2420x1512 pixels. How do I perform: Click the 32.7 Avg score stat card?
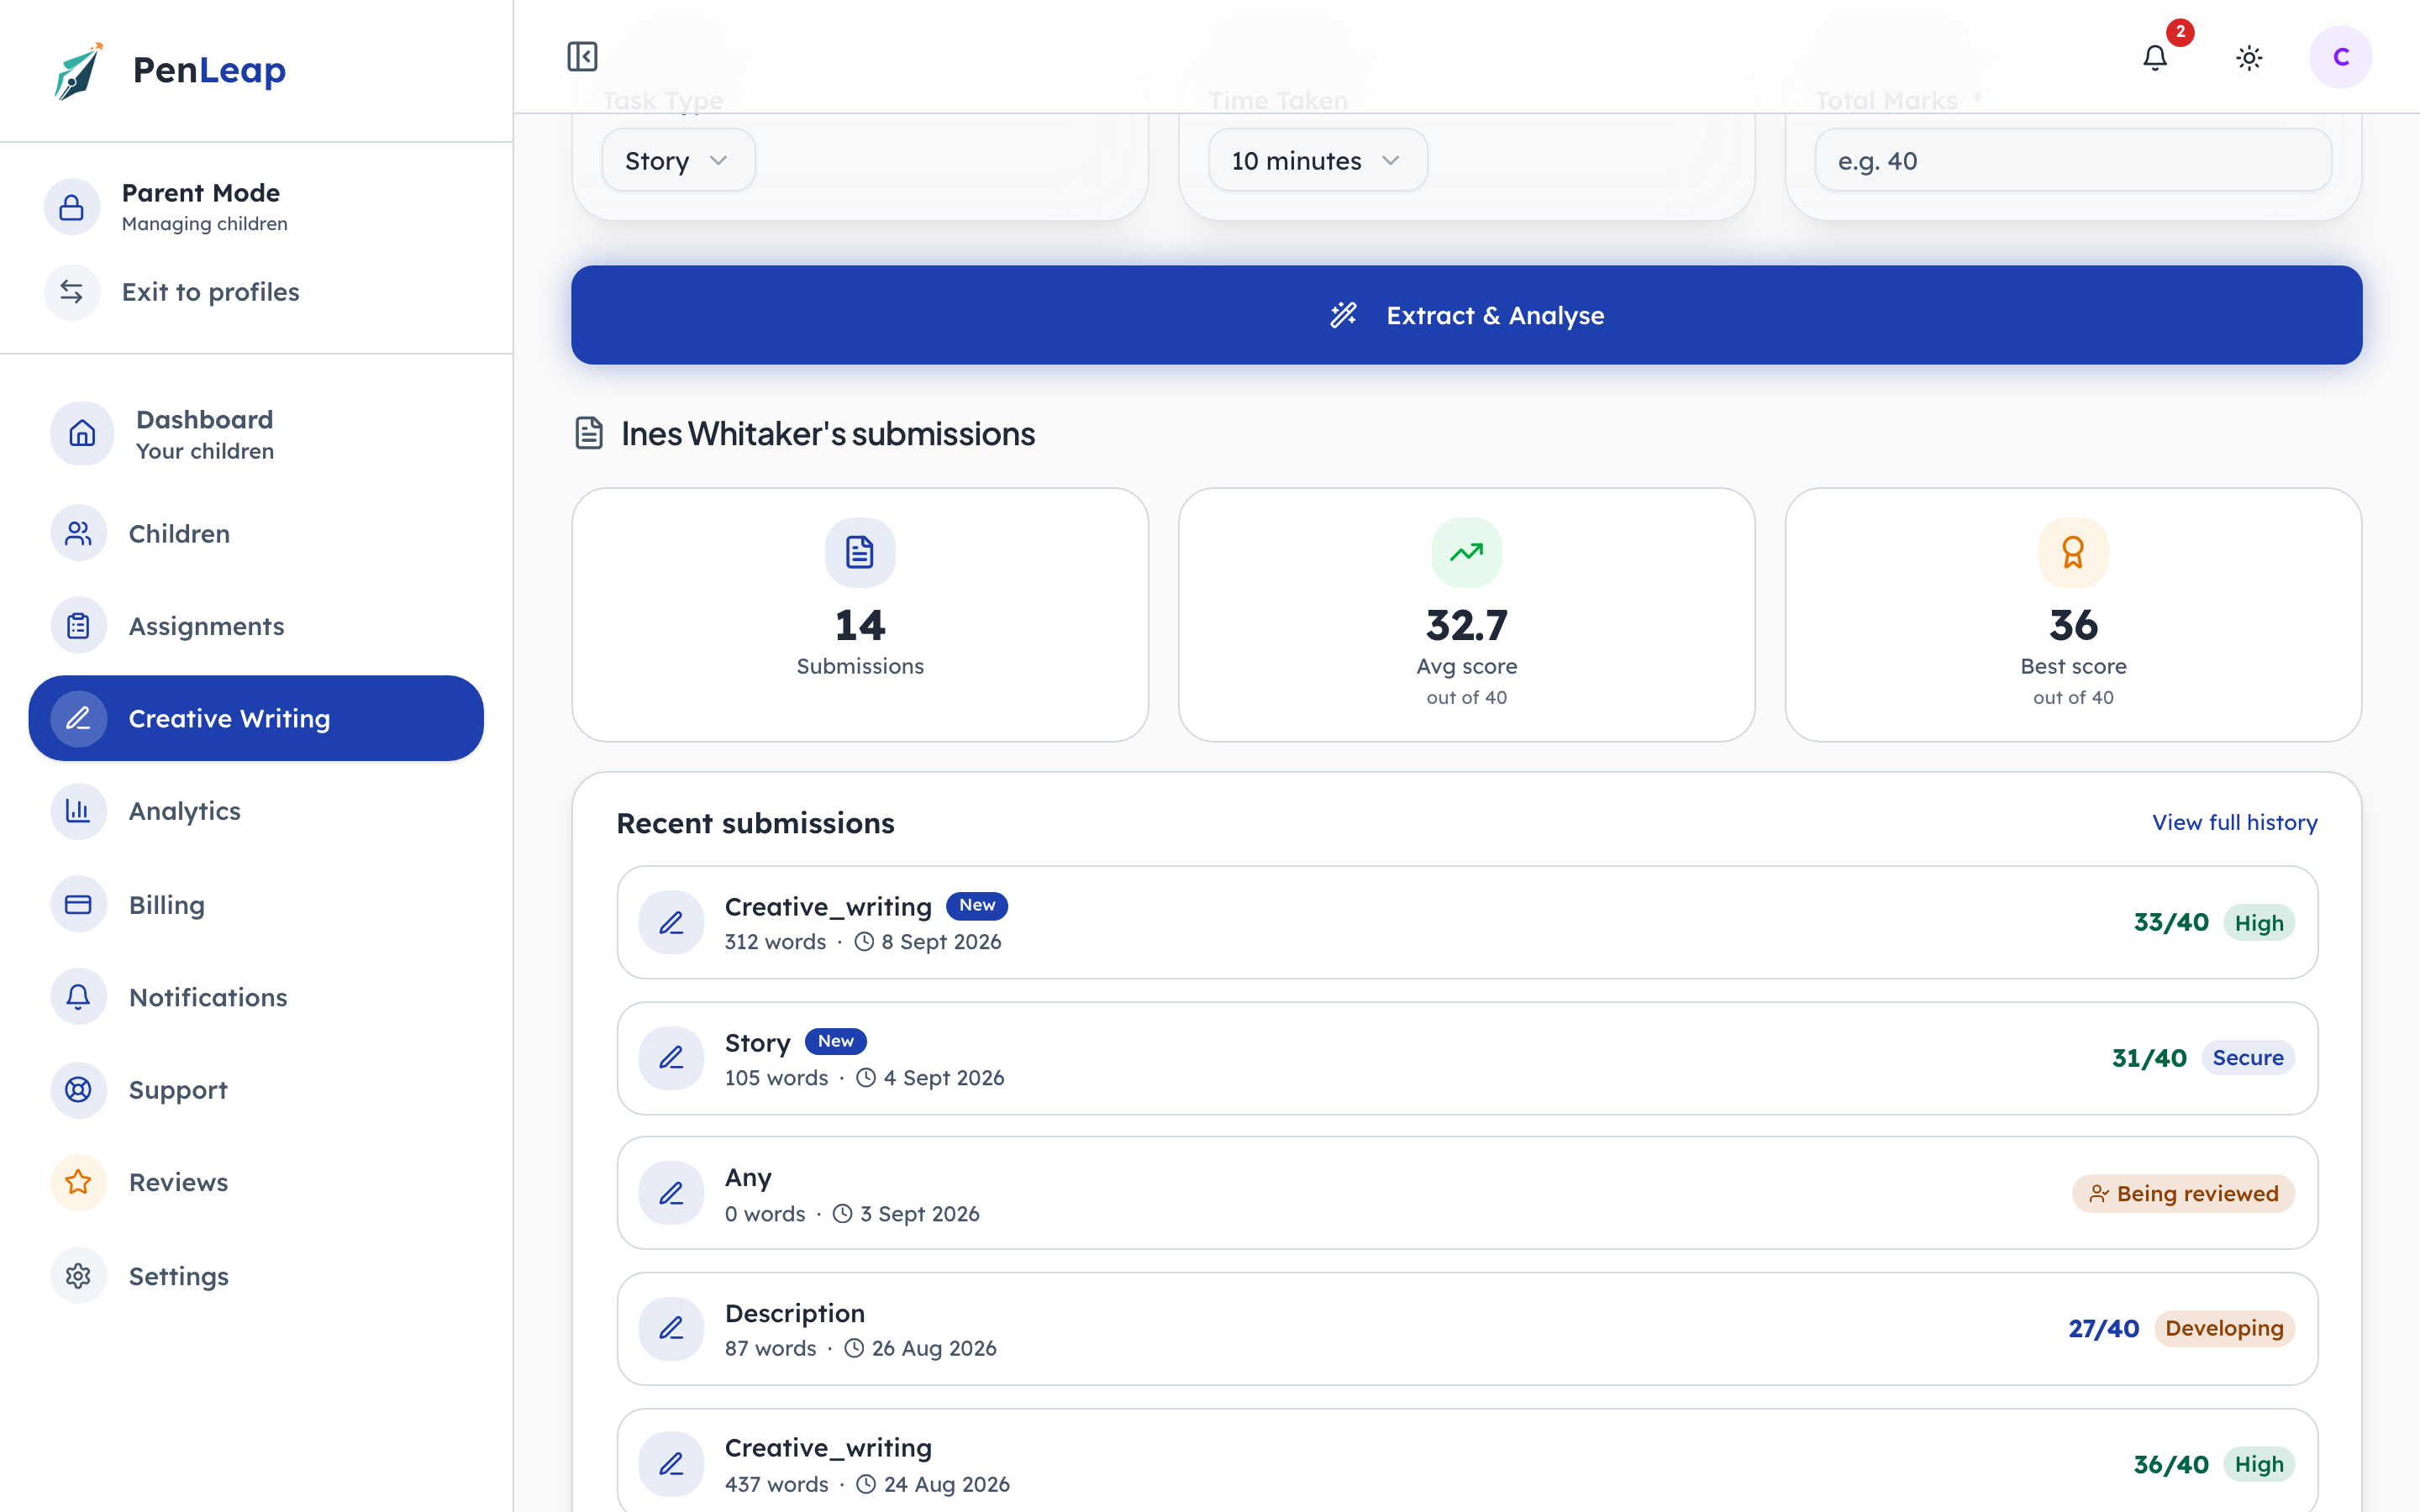(1467, 615)
